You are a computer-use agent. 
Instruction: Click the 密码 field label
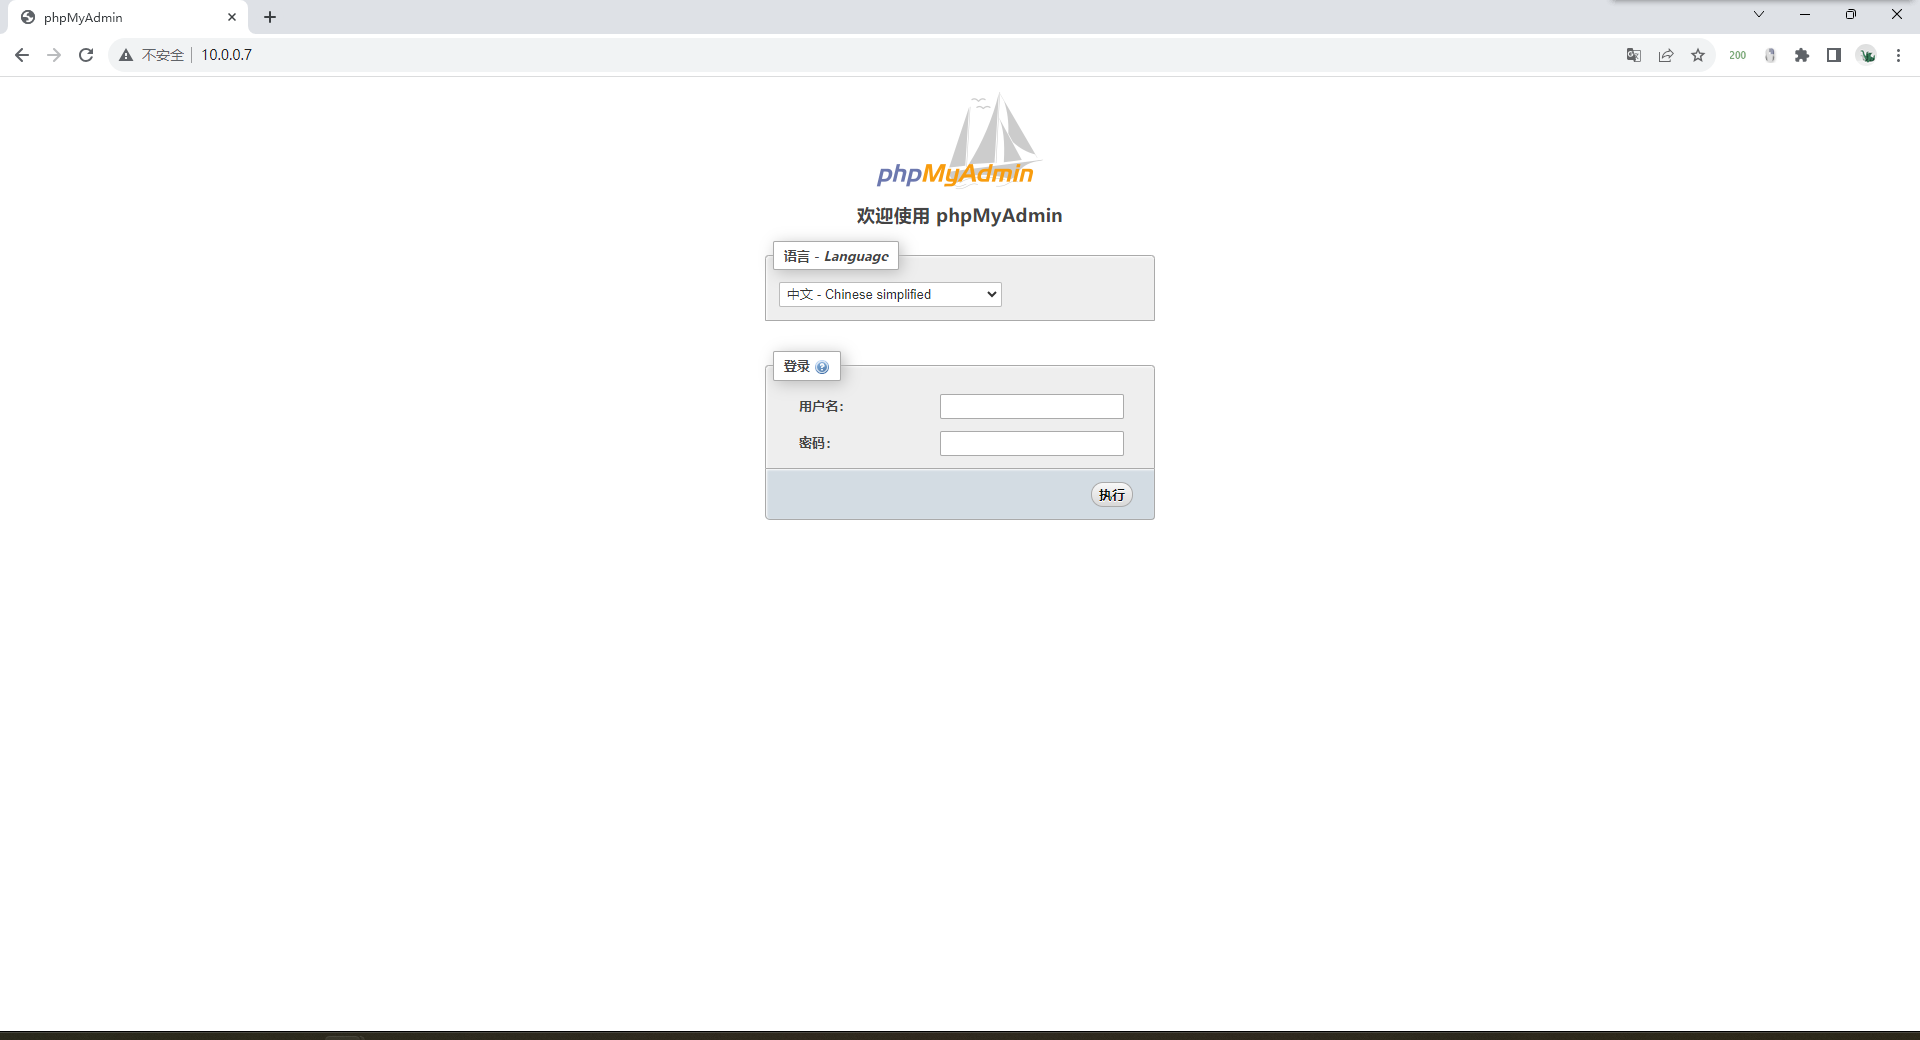(814, 443)
